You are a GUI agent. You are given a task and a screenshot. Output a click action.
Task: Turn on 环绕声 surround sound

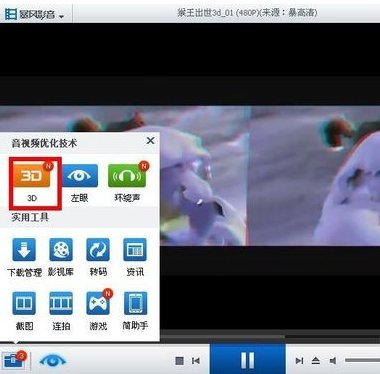[127, 175]
